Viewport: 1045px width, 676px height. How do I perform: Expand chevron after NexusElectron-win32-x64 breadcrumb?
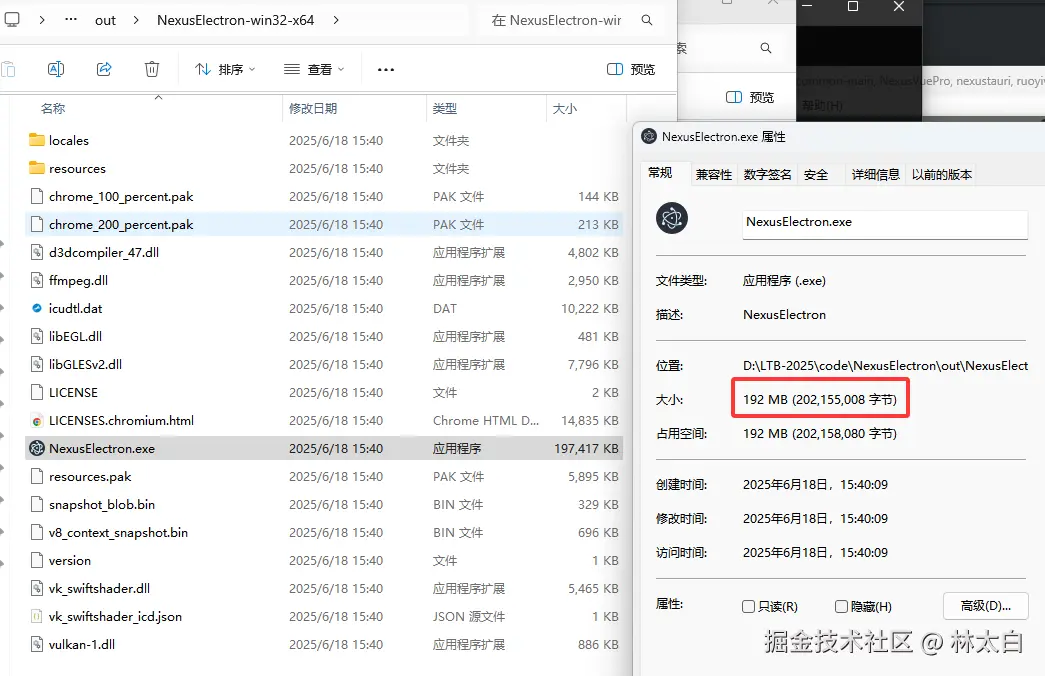336,20
